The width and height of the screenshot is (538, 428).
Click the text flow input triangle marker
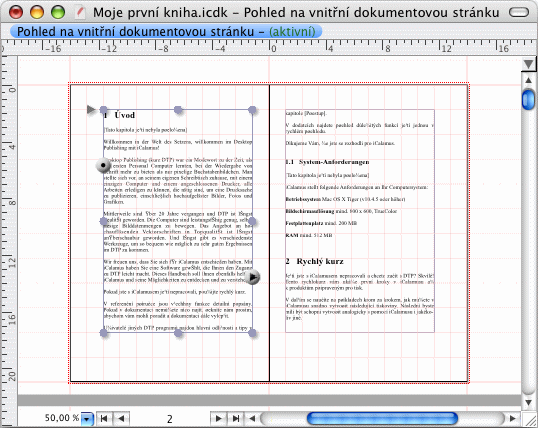coord(91,109)
